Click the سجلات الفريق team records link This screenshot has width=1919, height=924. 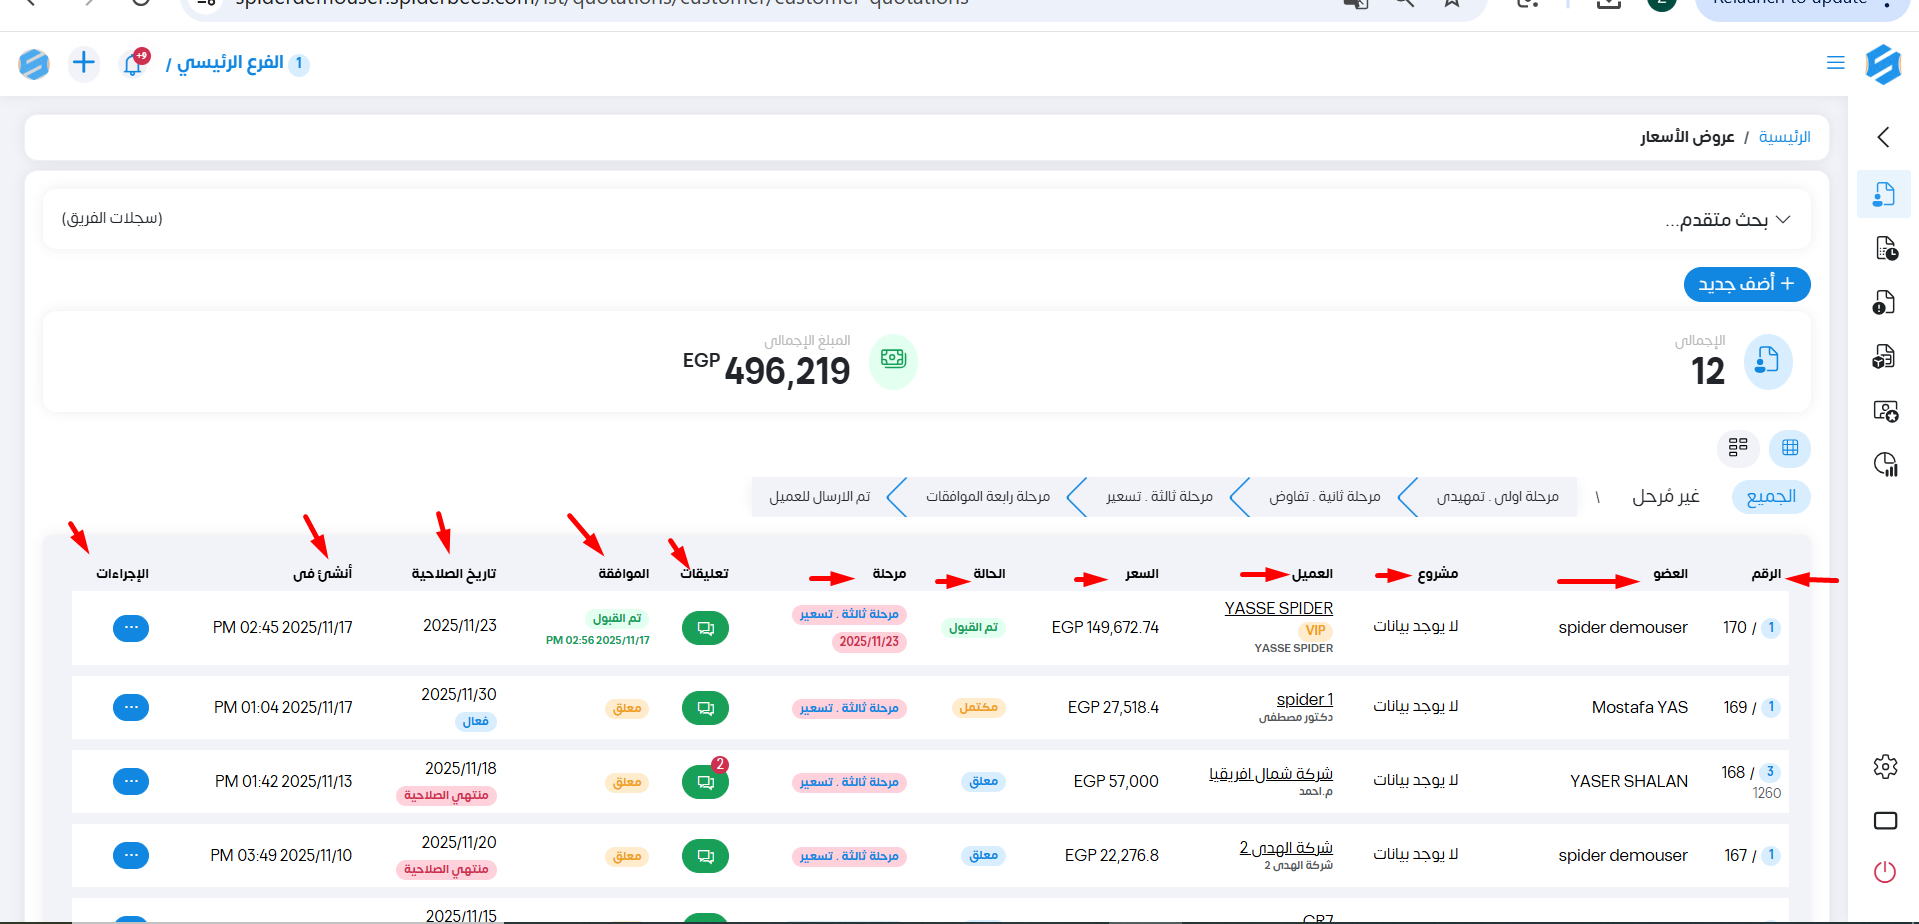[x=112, y=218]
